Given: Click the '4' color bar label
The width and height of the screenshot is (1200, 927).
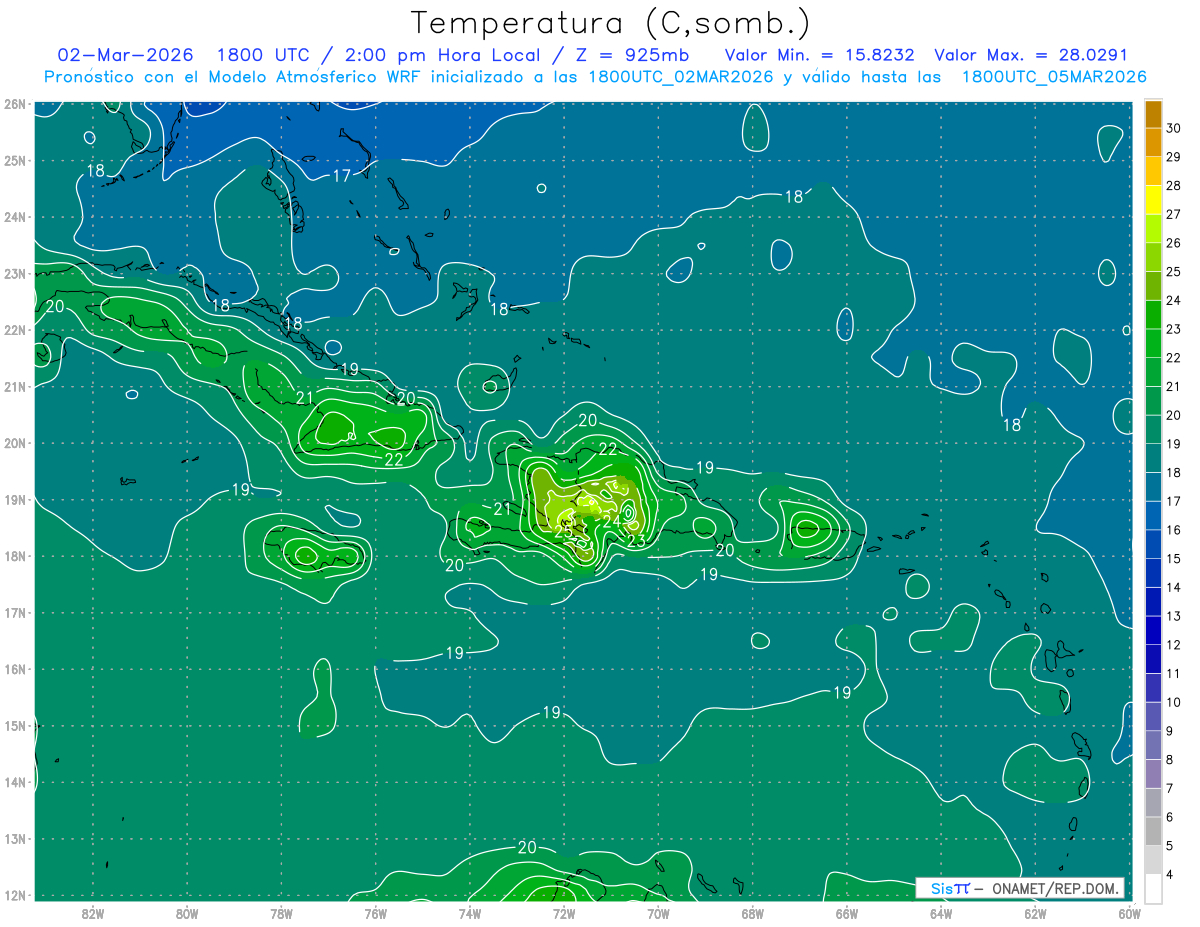Looking at the screenshot, I should coord(1170,874).
